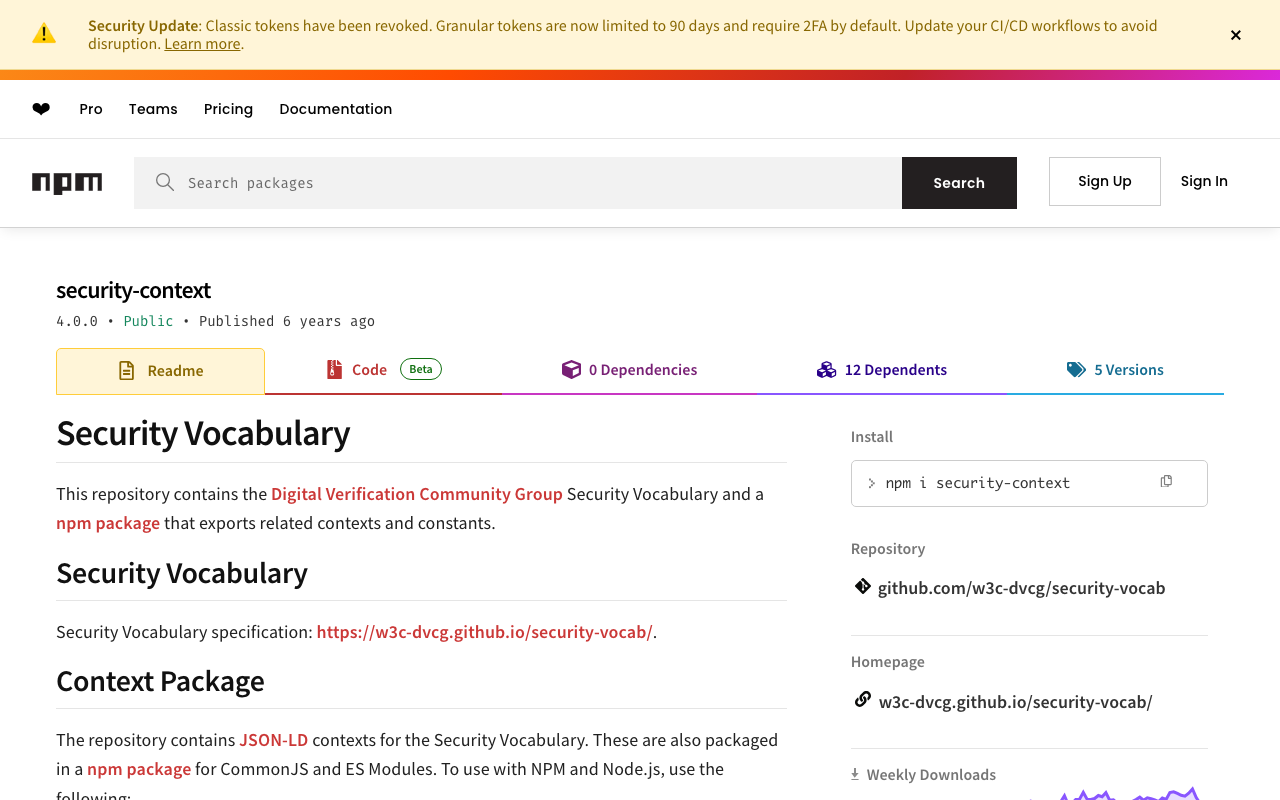Open the Readme tab

(x=161, y=371)
